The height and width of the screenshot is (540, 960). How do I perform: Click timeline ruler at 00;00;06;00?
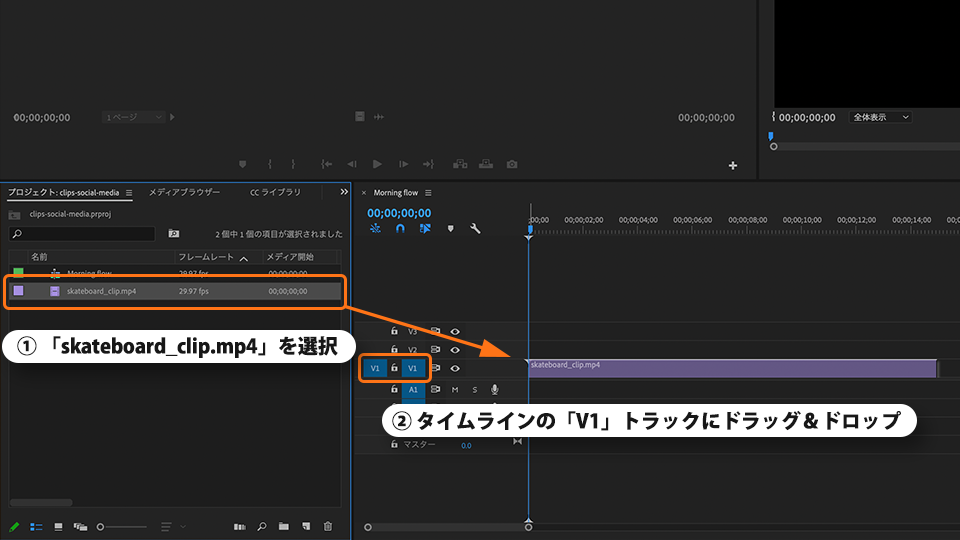[692, 220]
